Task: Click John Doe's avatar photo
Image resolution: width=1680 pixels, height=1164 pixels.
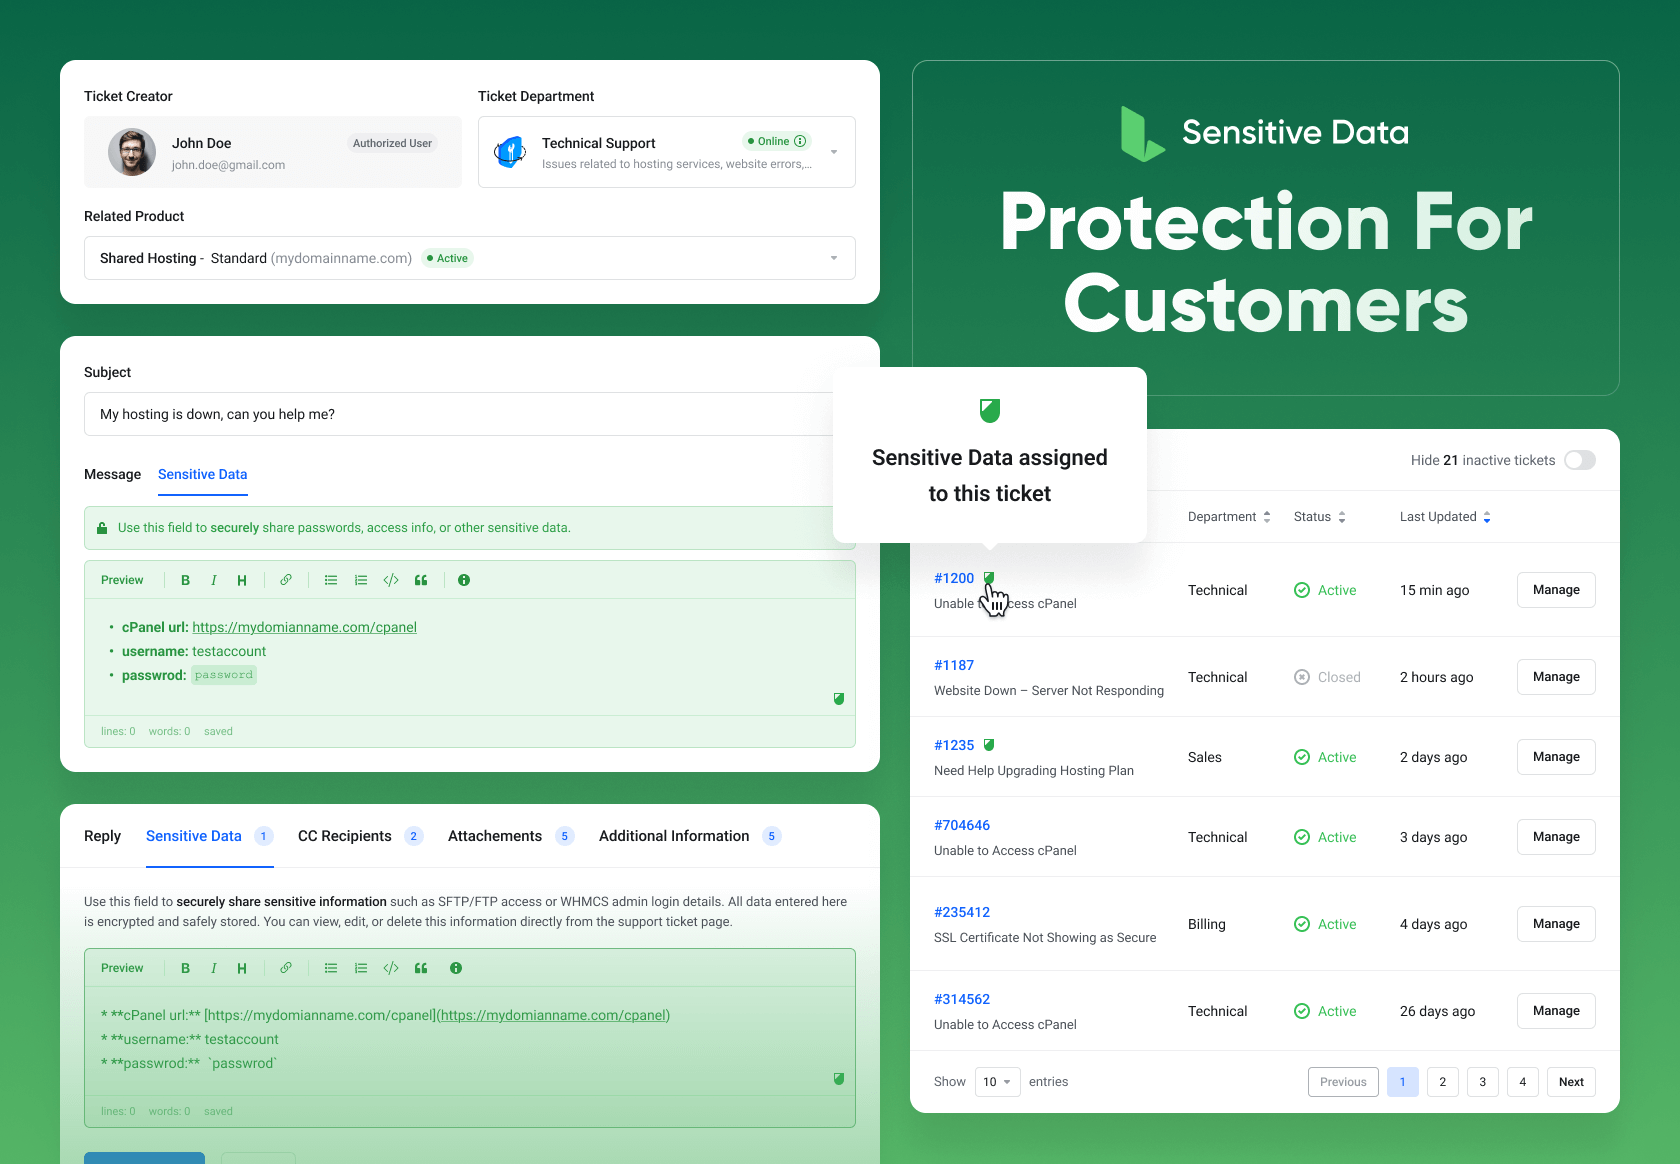Action: (x=132, y=152)
